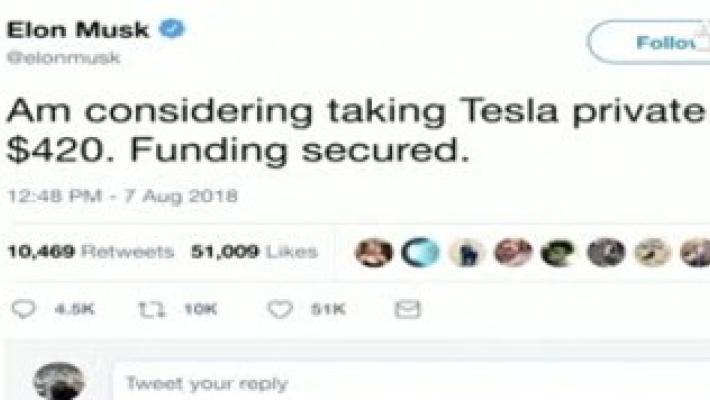Click the 10K retweet count
Viewport: 710px width, 400px height.
(x=200, y=311)
